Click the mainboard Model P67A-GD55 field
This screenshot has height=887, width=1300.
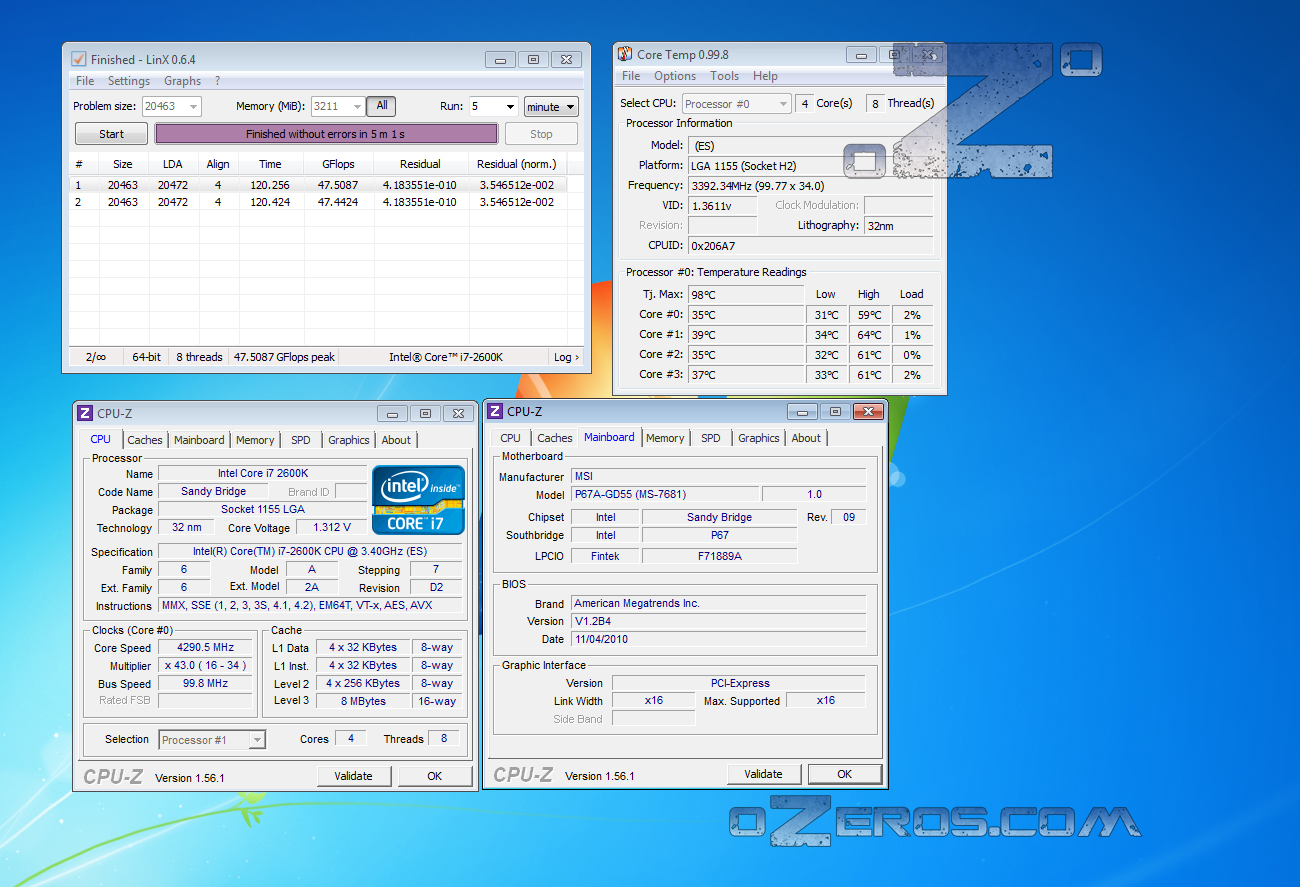point(664,494)
